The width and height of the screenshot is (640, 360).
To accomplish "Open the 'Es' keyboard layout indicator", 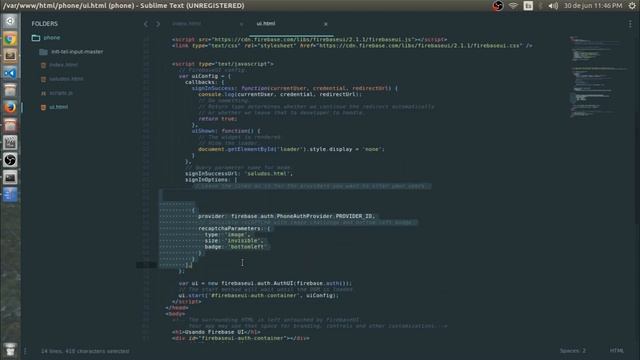I will click(x=528, y=6).
